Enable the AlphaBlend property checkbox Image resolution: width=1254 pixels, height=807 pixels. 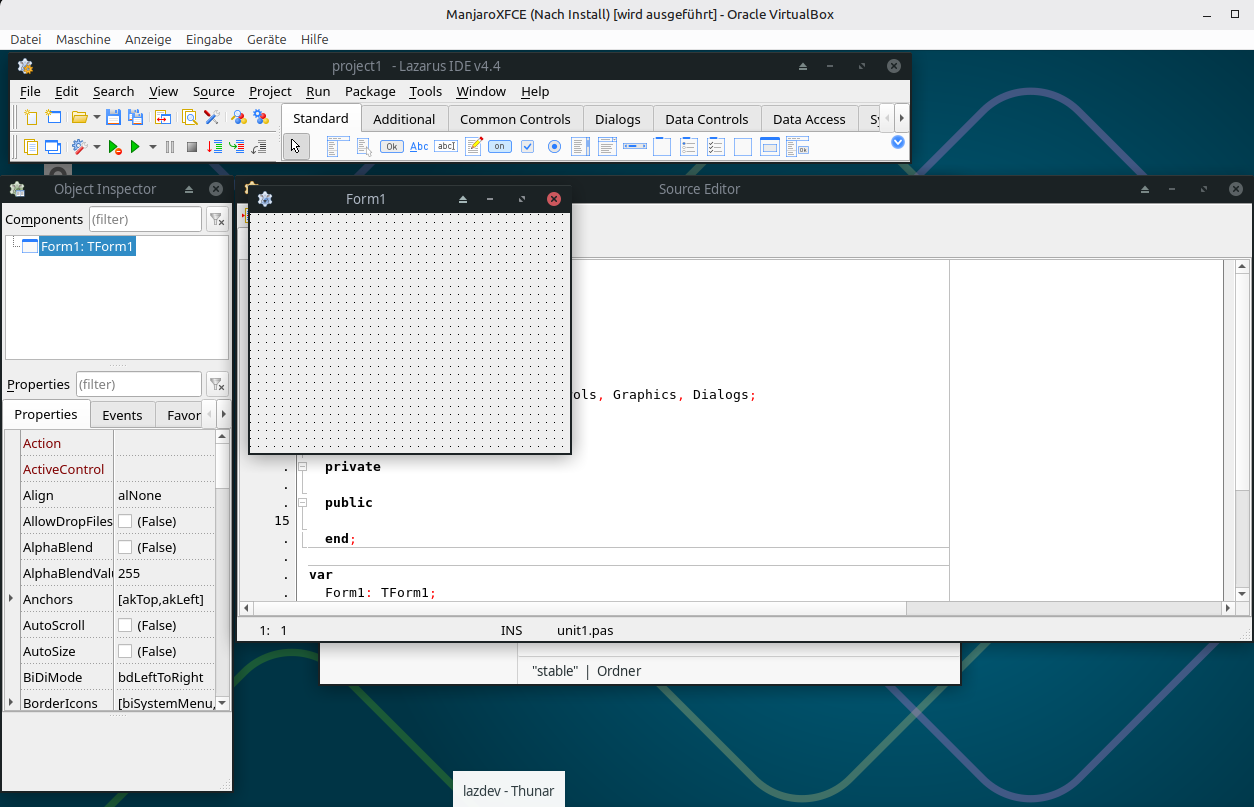coord(125,547)
